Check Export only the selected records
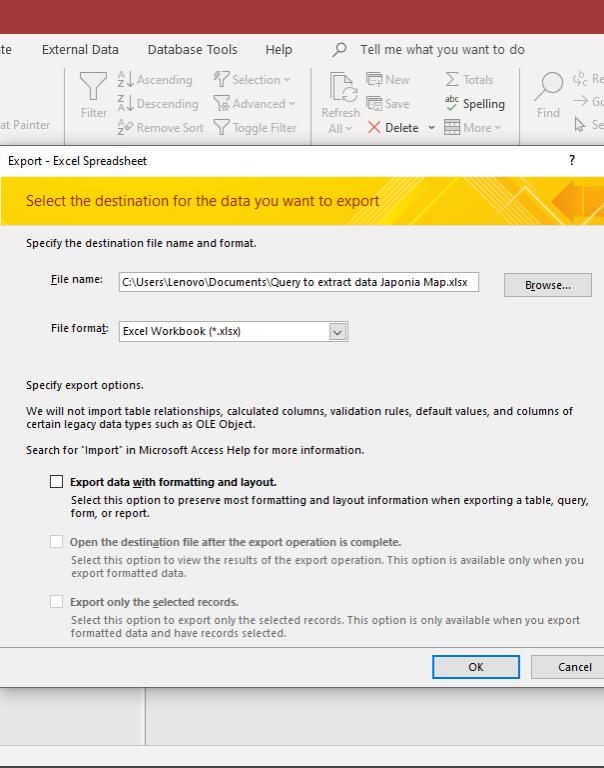 click(56, 601)
